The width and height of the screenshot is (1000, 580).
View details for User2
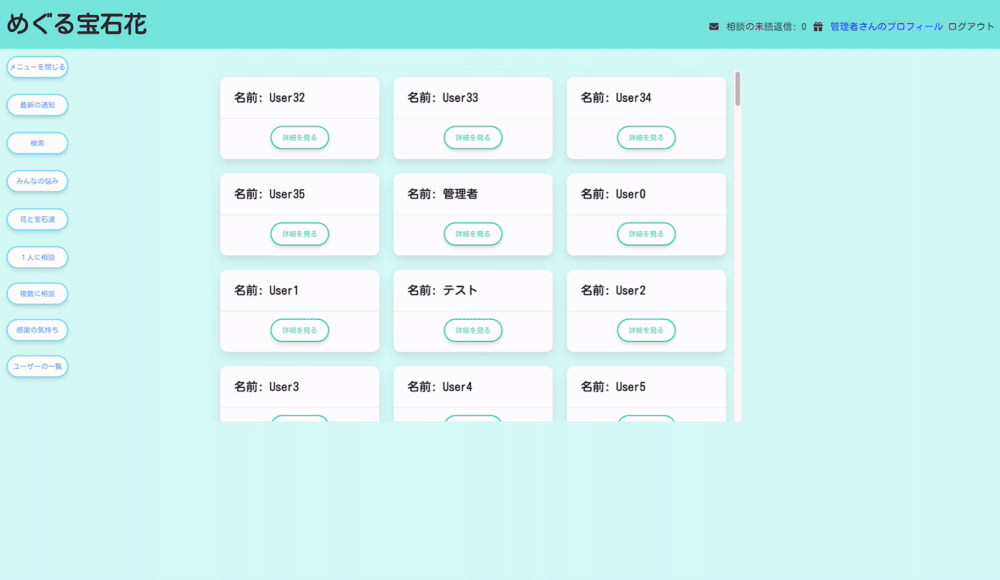pyautogui.click(x=646, y=331)
